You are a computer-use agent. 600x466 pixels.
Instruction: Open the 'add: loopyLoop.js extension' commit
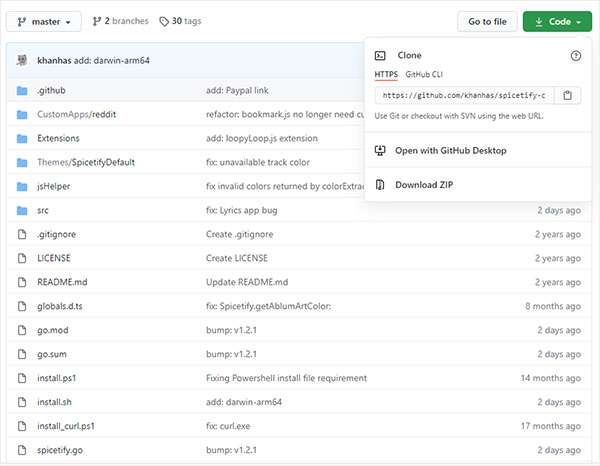262,138
